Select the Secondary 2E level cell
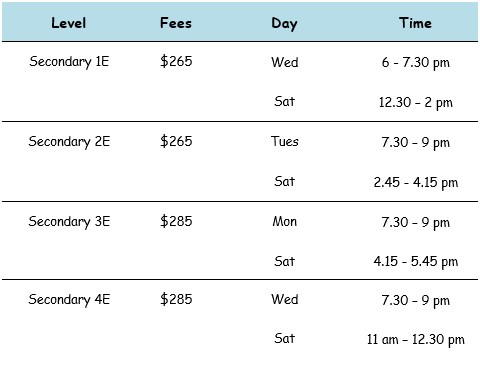The height and width of the screenshot is (372, 480). point(69,142)
